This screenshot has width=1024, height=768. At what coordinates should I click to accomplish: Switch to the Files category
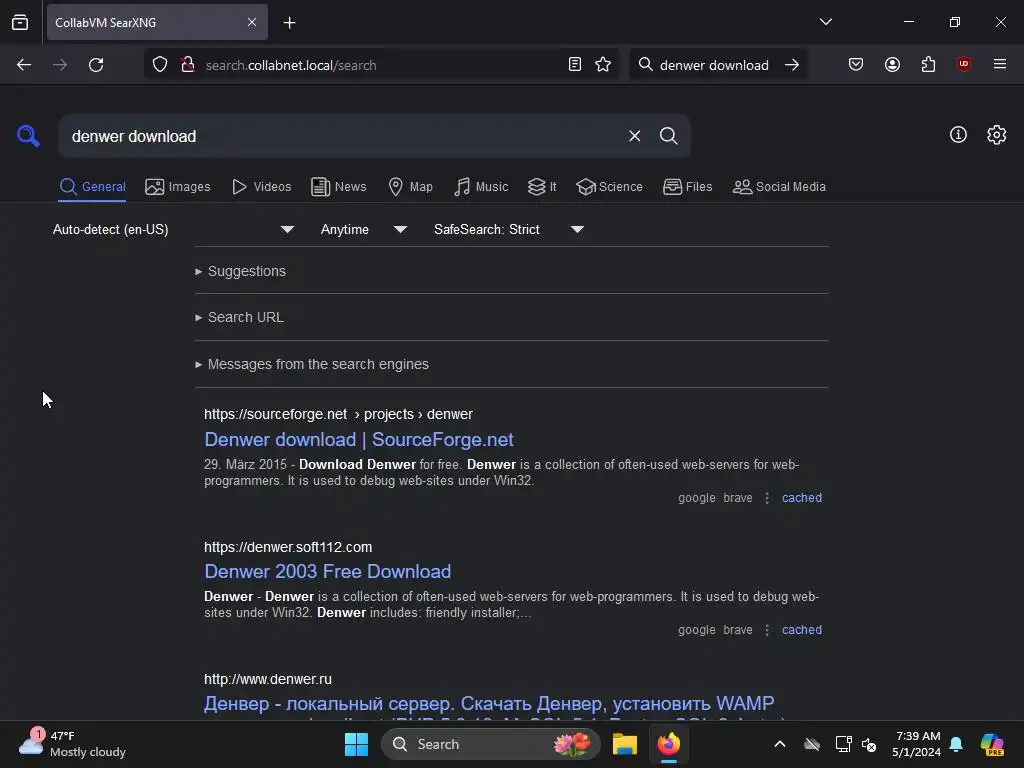pyautogui.click(x=687, y=187)
